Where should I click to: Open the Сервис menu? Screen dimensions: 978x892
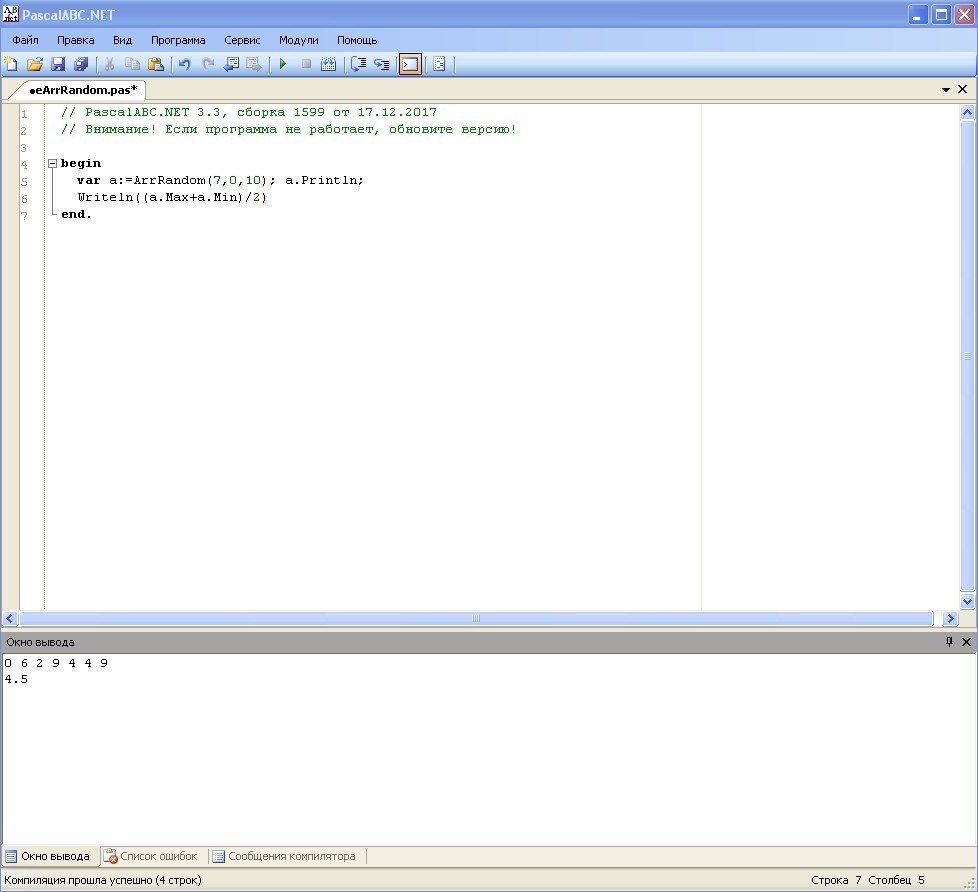(242, 40)
